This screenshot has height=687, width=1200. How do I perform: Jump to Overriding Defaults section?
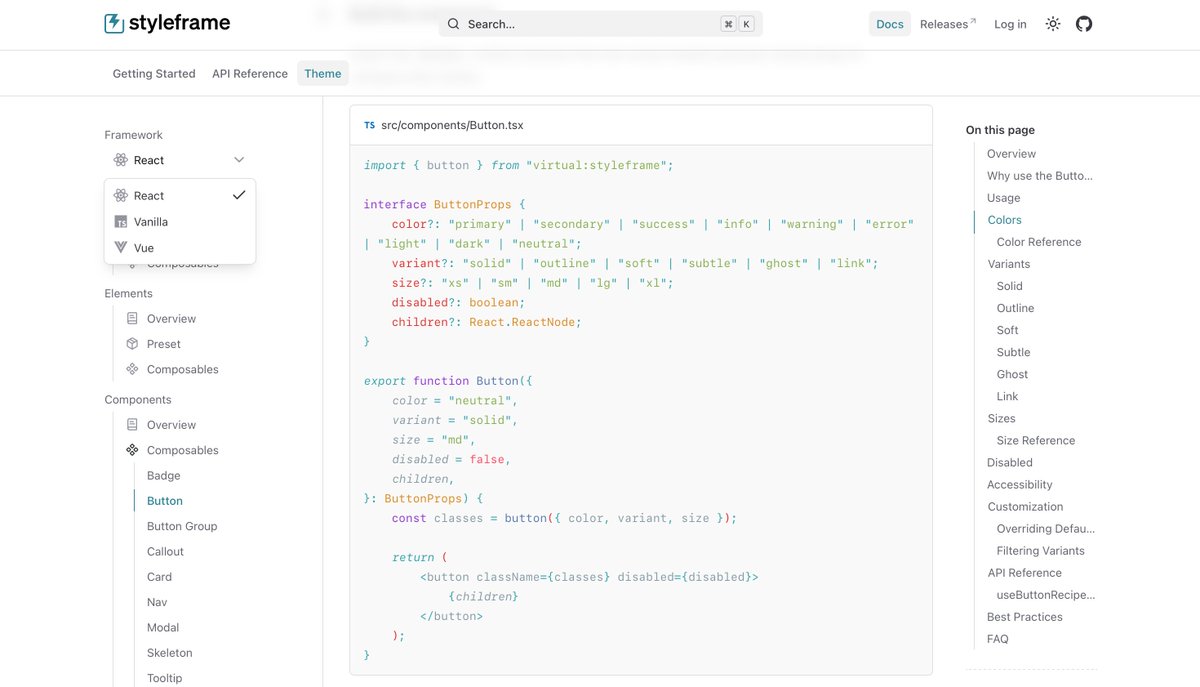[1046, 529]
